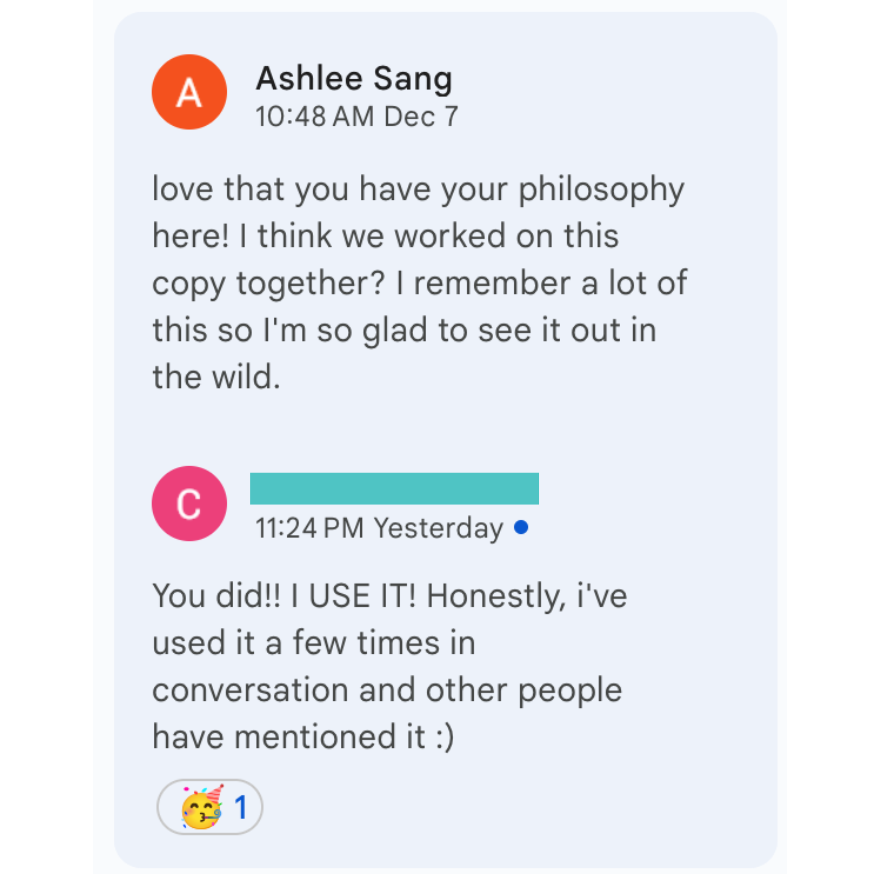Click the word philosophy in Ashlee's comment
This screenshot has width=880, height=880.
601,190
